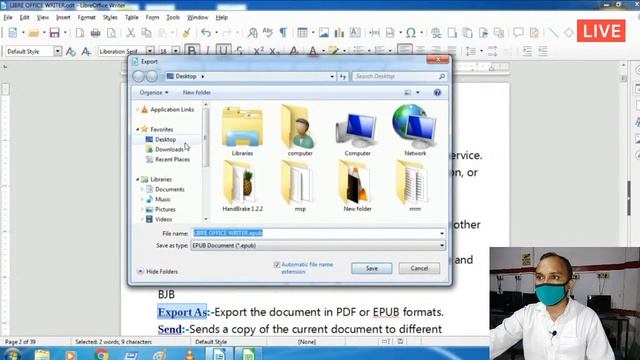
Task: Open Find and Replace icon
Action: [x=253, y=33]
